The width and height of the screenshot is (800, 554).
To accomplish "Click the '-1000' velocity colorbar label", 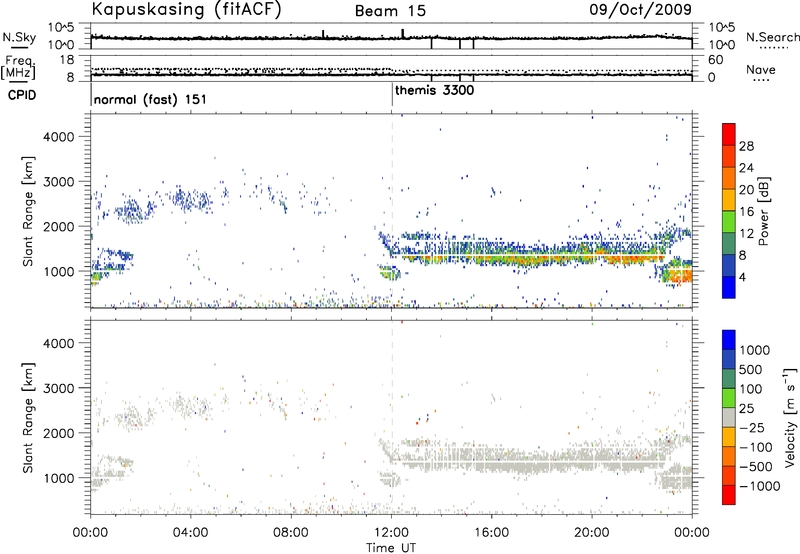I will pyautogui.click(x=759, y=486).
